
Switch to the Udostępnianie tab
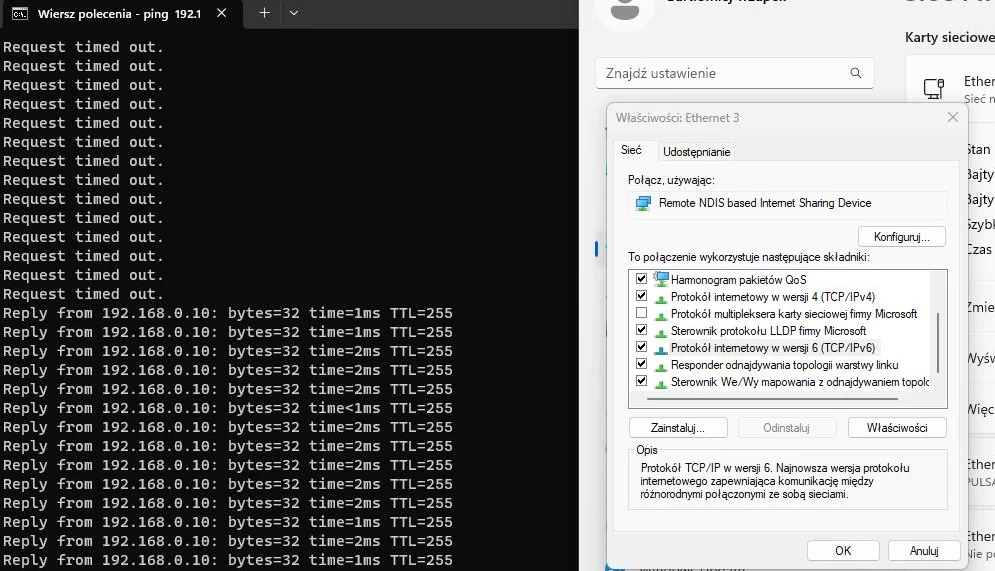(x=696, y=152)
